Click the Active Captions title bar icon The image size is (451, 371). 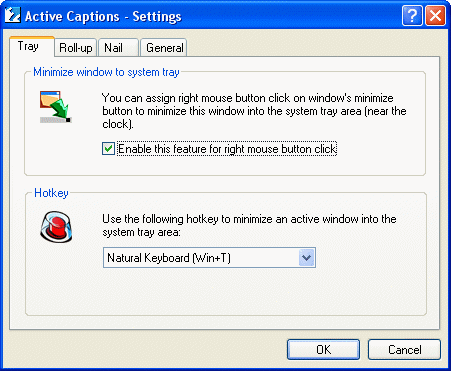click(x=13, y=15)
